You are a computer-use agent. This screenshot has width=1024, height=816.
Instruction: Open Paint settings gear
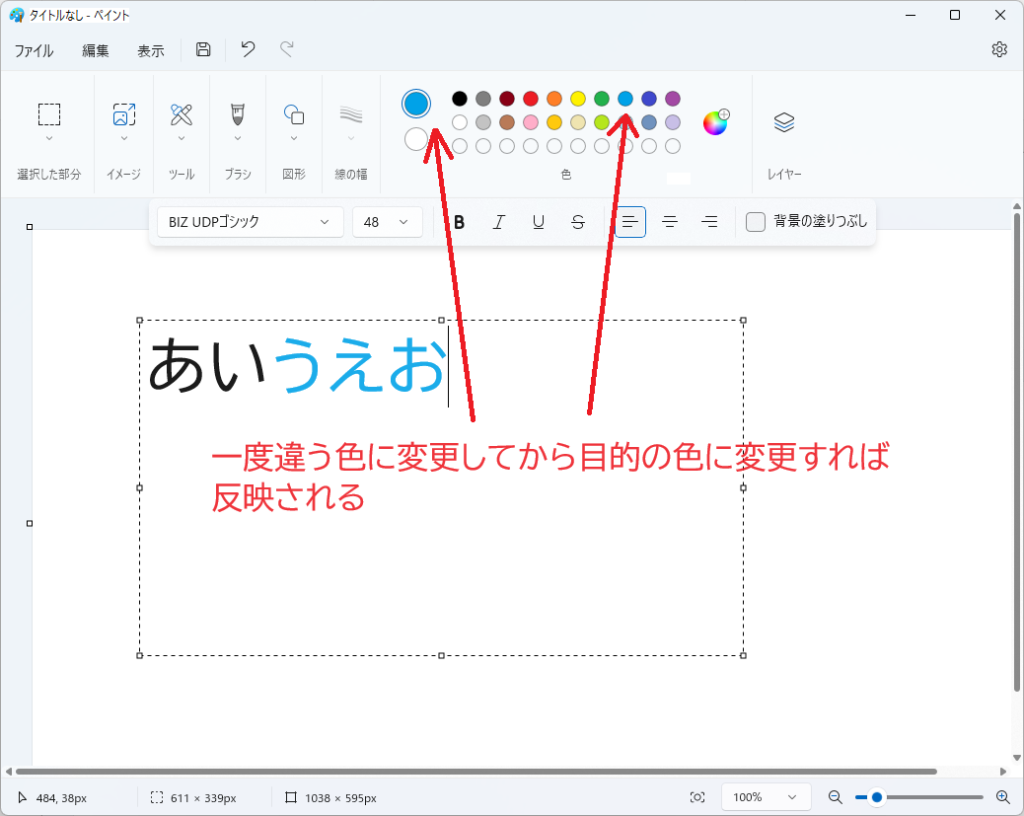999,50
